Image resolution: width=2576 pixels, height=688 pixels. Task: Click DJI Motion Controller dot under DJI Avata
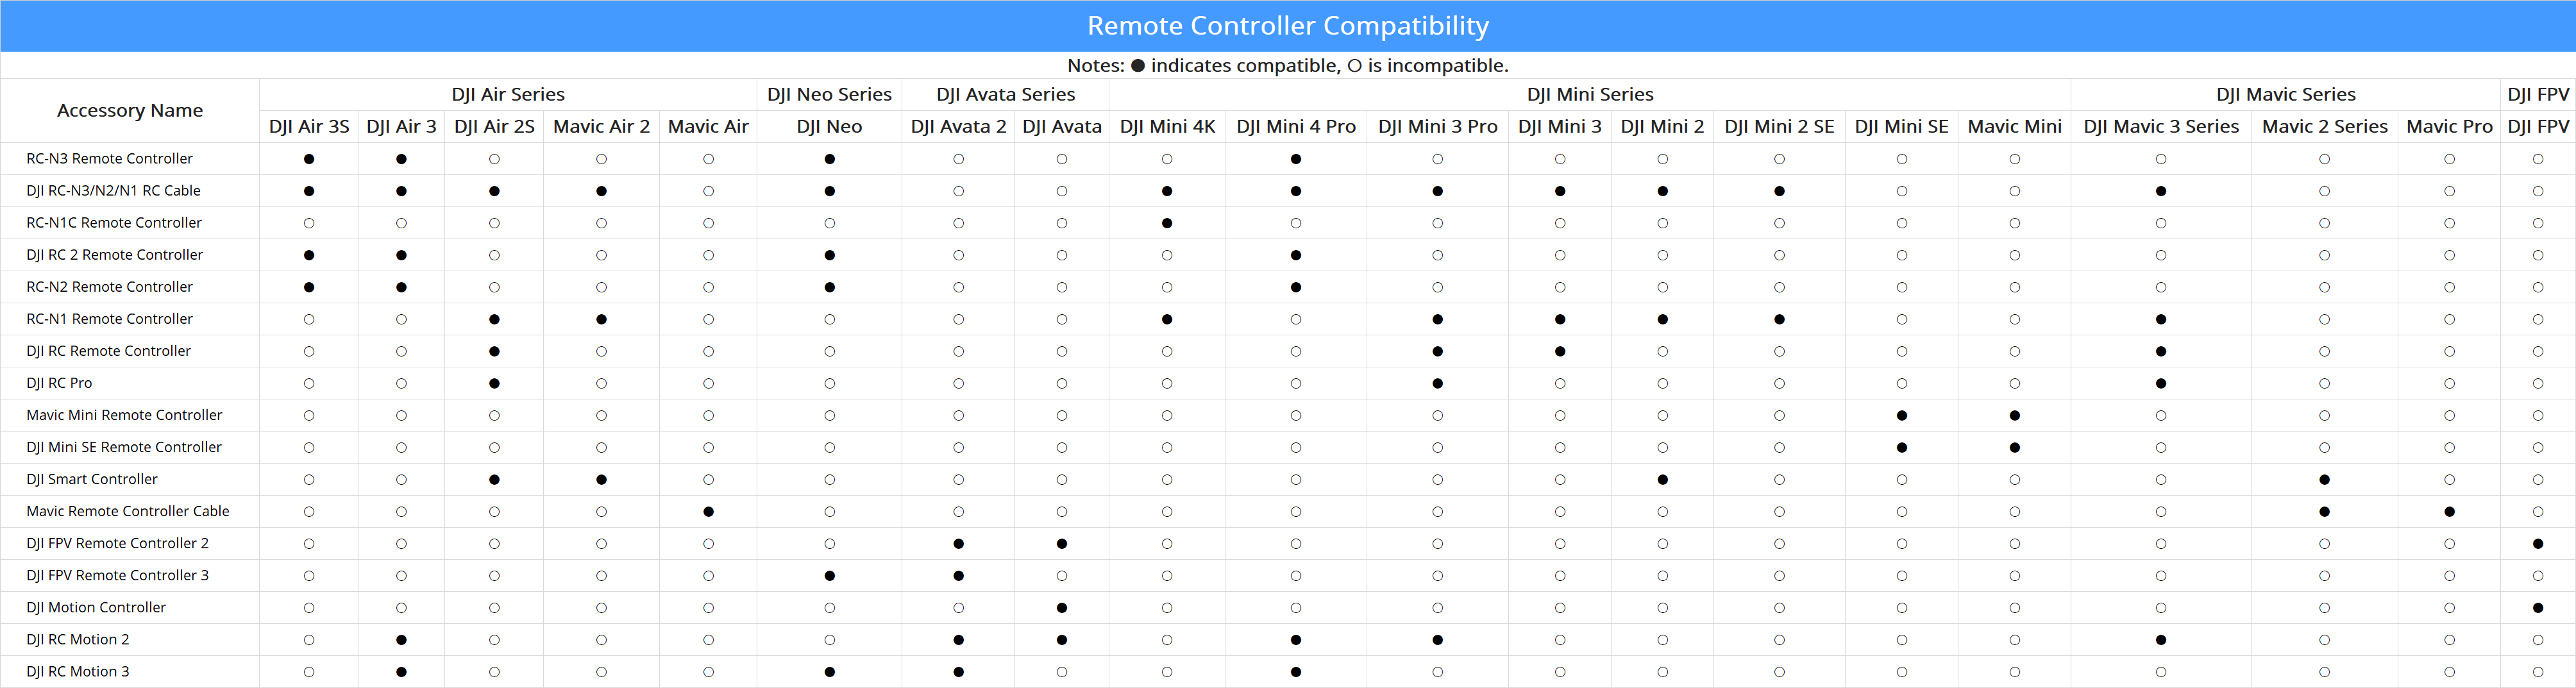click(x=1061, y=608)
